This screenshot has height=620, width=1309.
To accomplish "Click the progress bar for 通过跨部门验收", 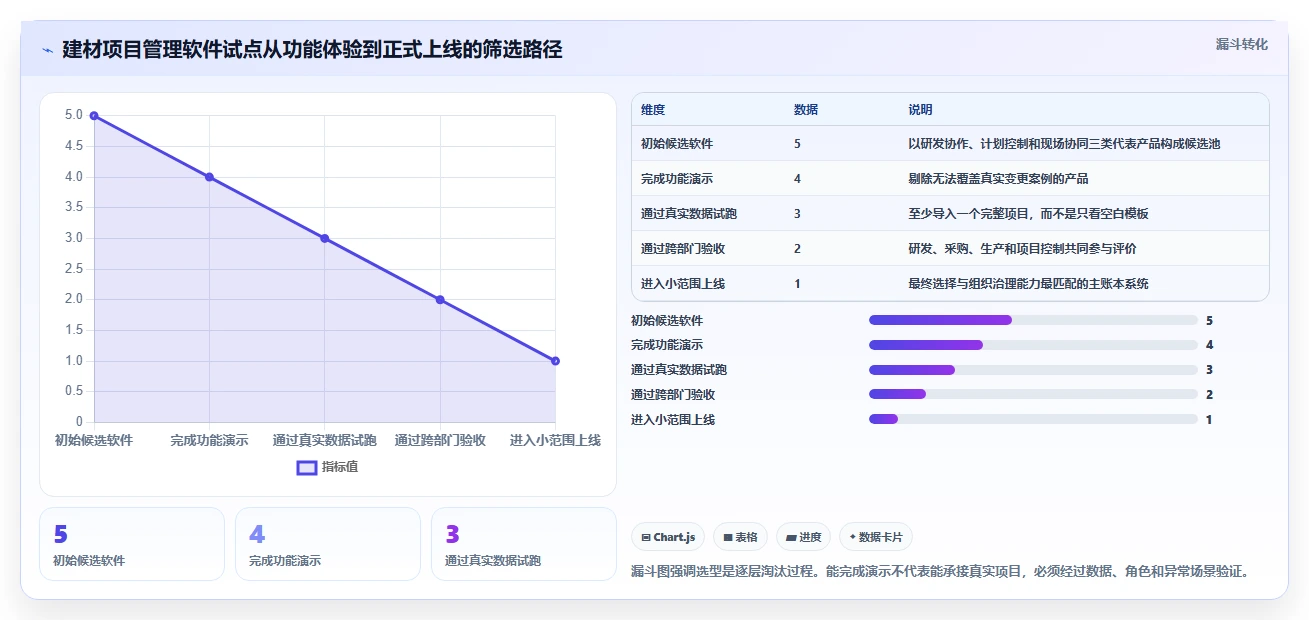I will click(1033, 394).
